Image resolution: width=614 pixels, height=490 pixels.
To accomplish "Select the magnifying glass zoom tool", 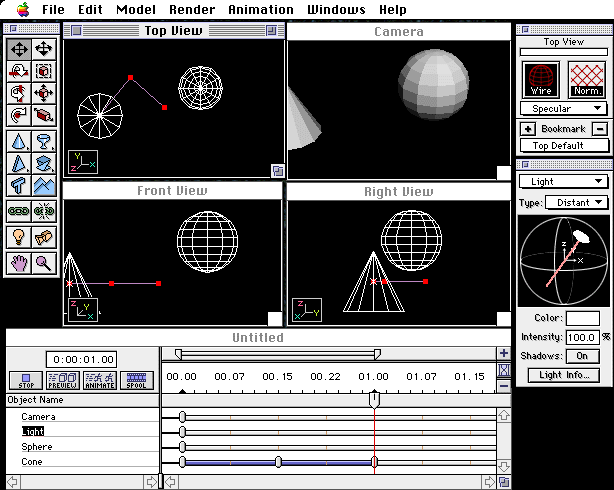I will point(44,263).
